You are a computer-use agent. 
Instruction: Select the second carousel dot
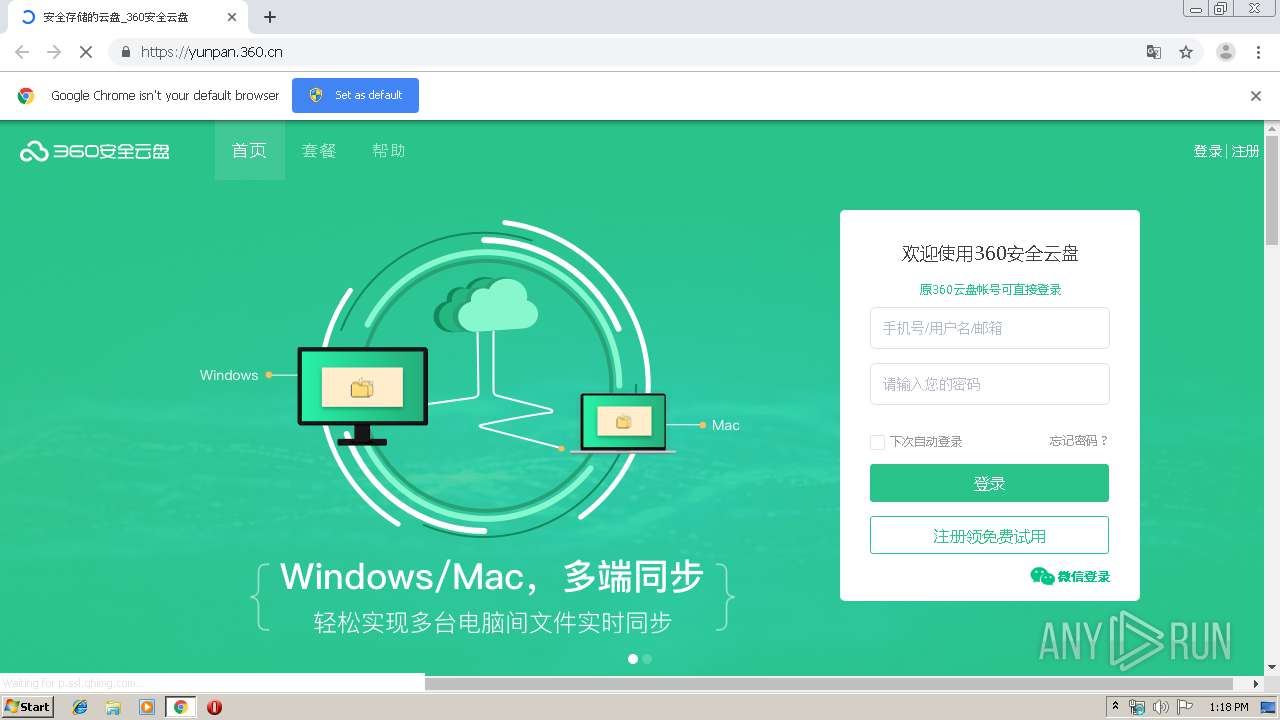tap(647, 659)
